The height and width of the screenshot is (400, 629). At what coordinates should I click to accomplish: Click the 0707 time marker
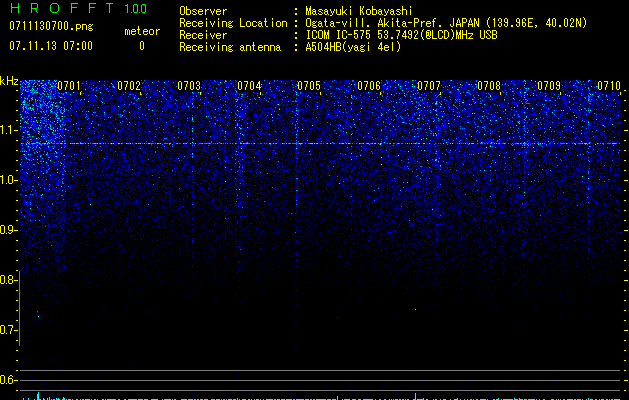coord(429,85)
